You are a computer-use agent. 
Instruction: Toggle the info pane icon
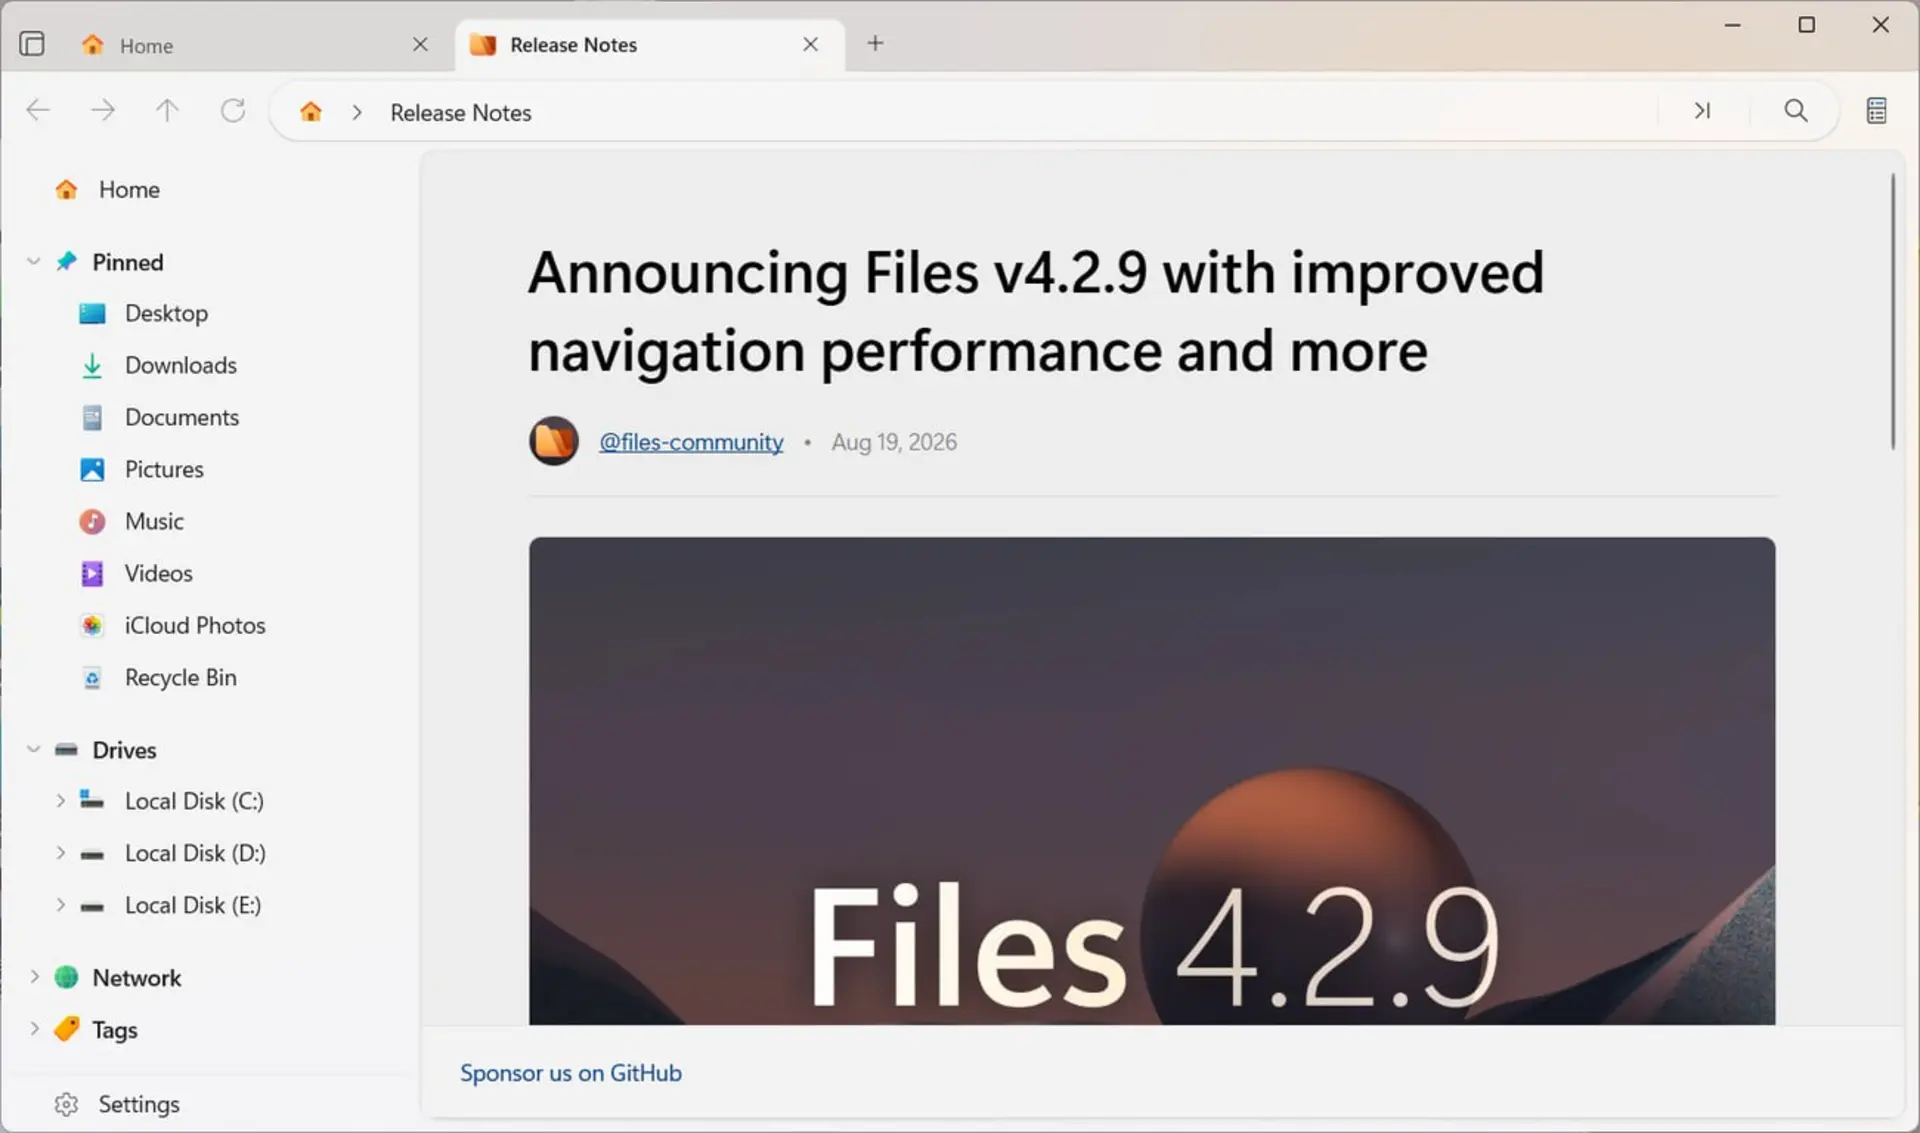click(x=1877, y=111)
